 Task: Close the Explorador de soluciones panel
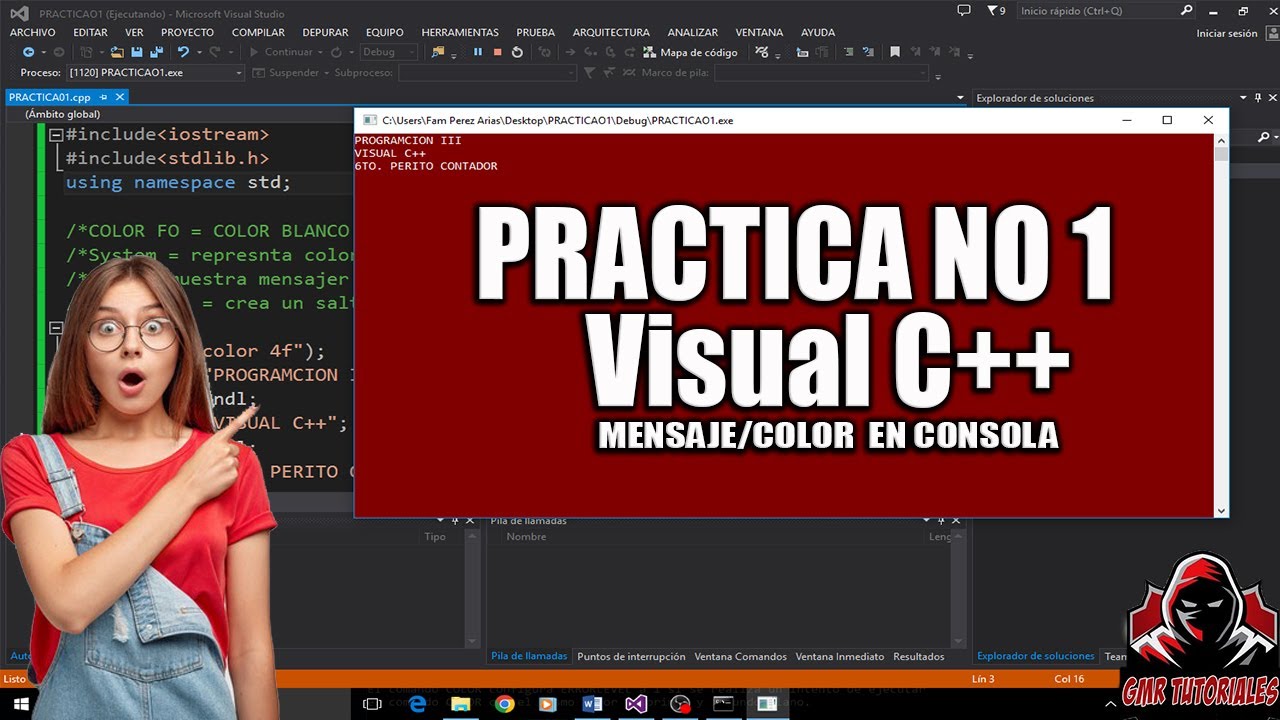(1271, 98)
